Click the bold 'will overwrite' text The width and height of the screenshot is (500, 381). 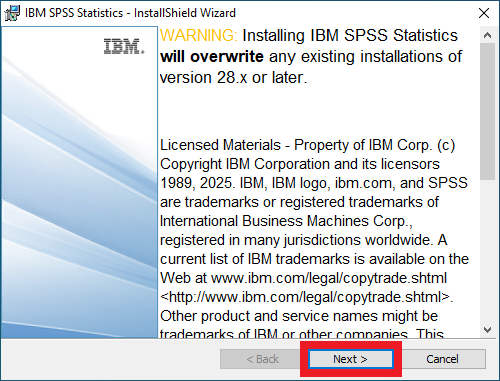212,56
